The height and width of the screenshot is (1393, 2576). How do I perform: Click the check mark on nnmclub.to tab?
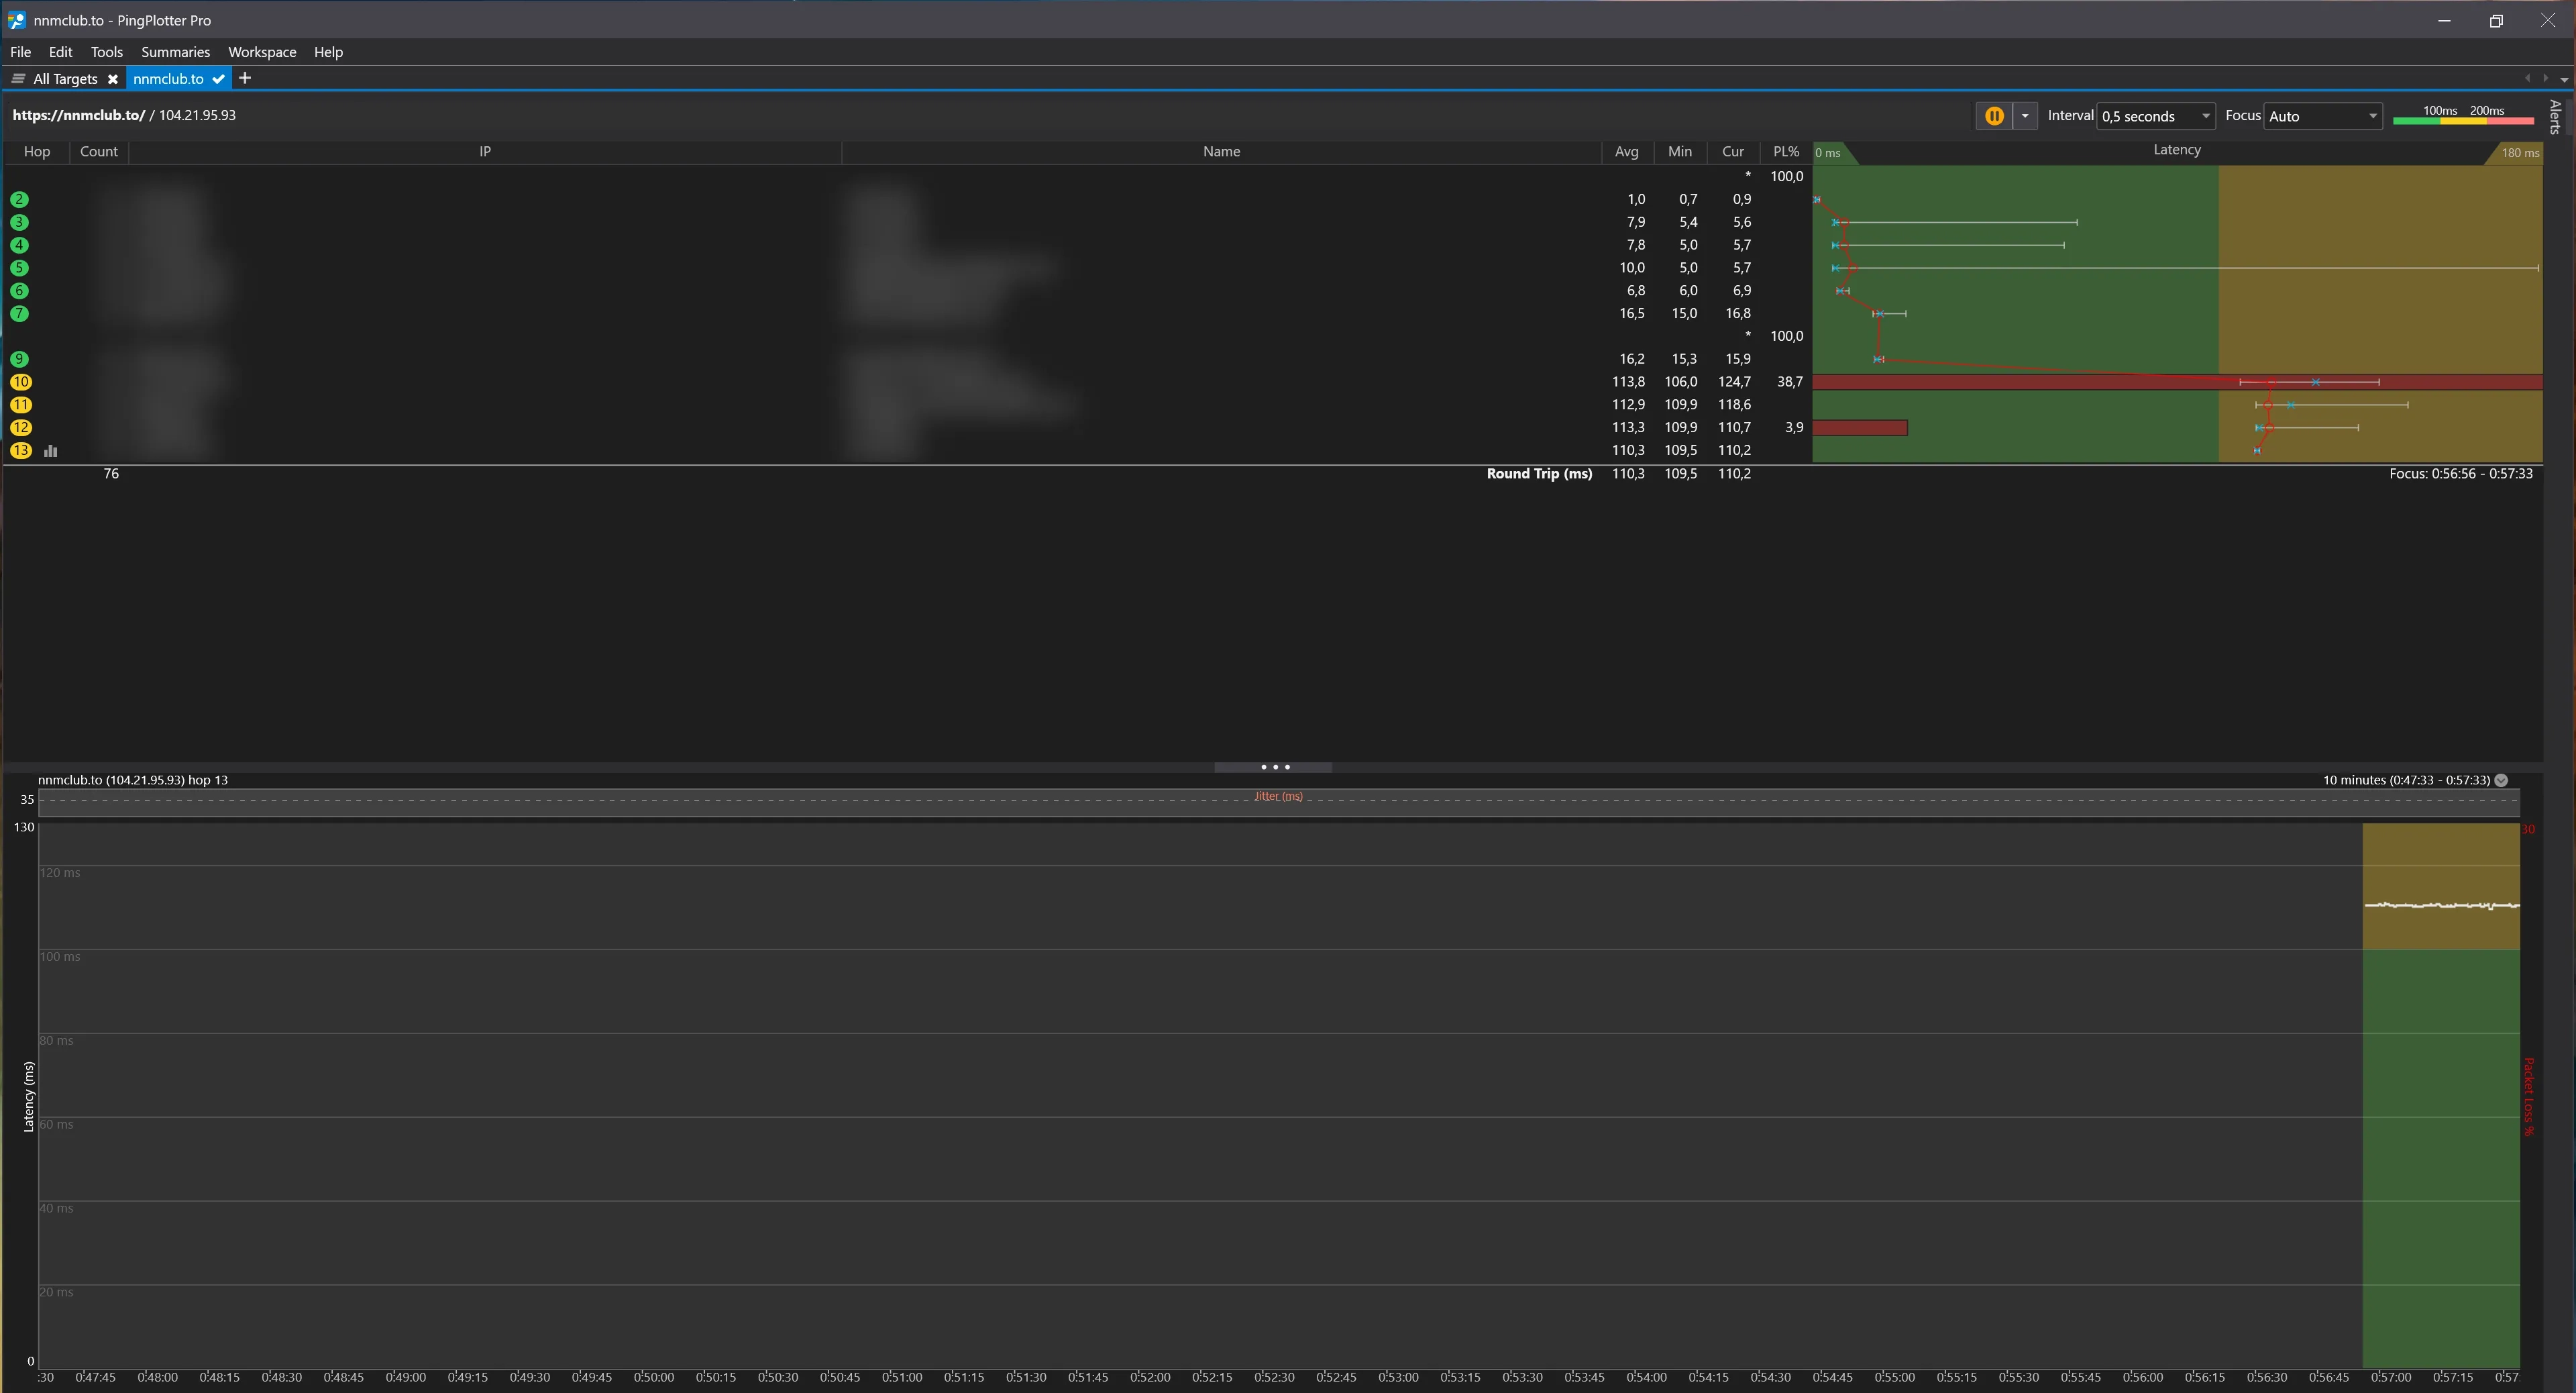click(x=218, y=79)
